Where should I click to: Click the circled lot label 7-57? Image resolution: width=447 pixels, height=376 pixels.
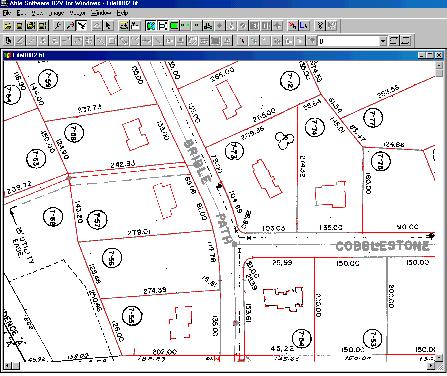pyautogui.click(x=97, y=219)
